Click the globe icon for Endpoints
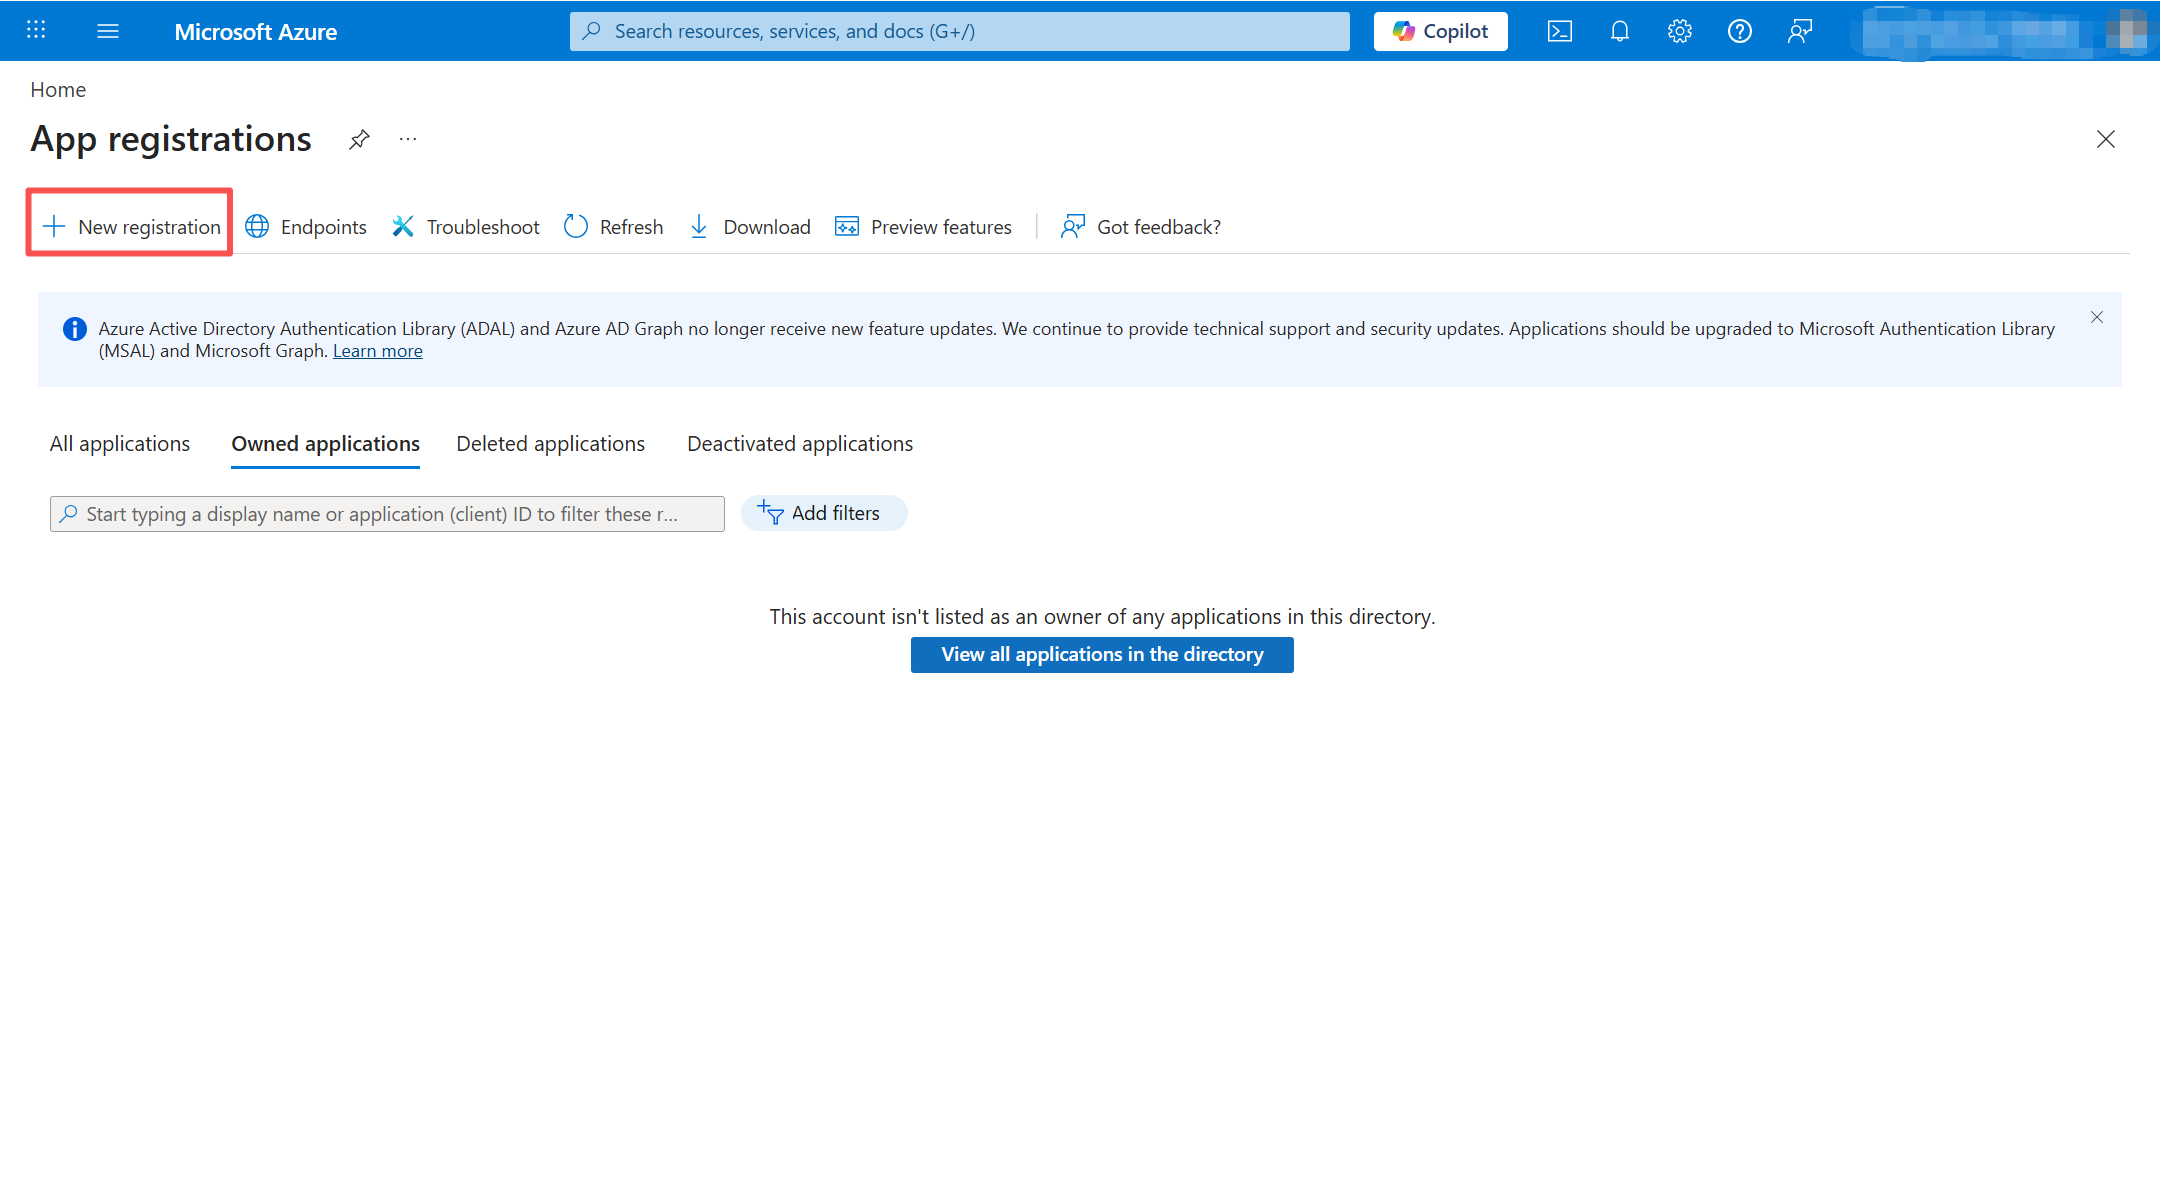Image resolution: width=2160 pixels, height=1187 pixels. tap(257, 227)
